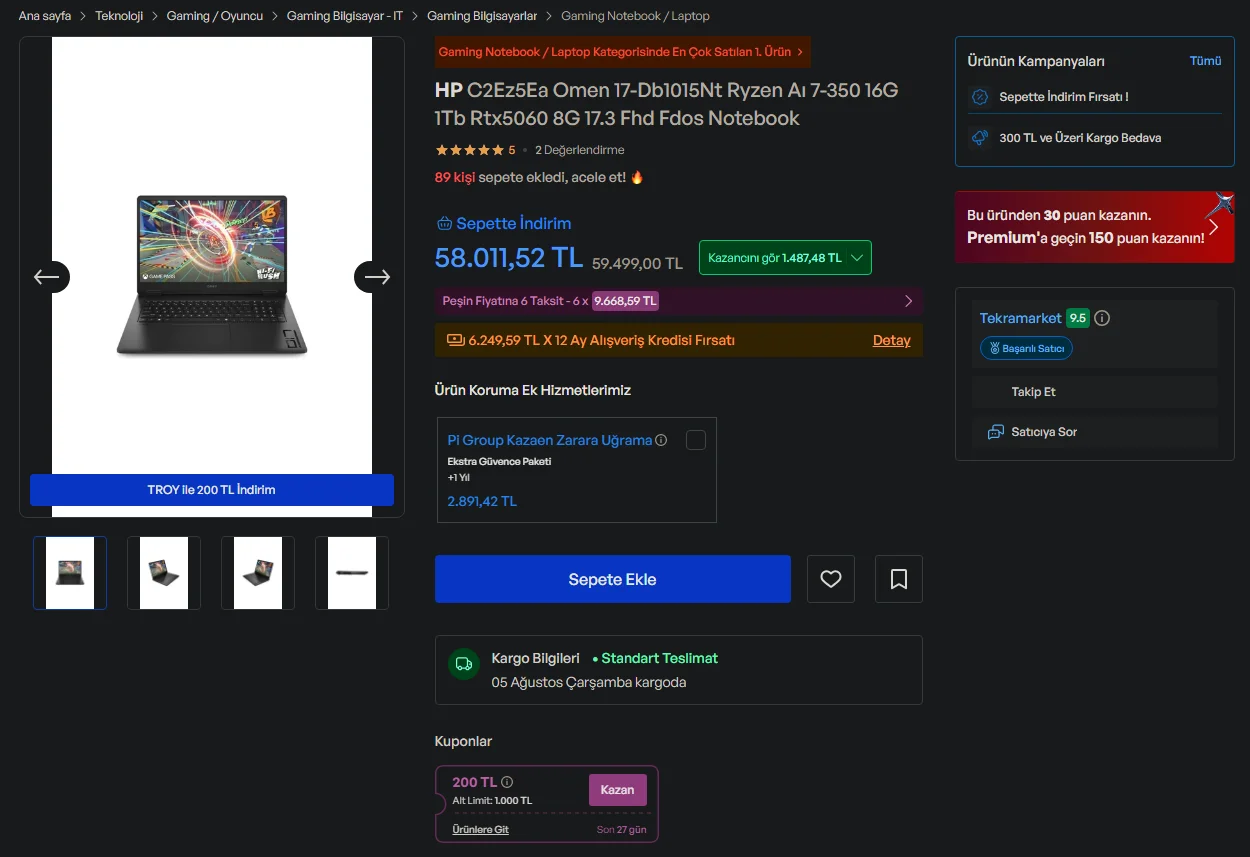Viewport: 1250px width, 857px height.
Task: Select the first front-view laptop thumbnail
Action: pos(70,573)
